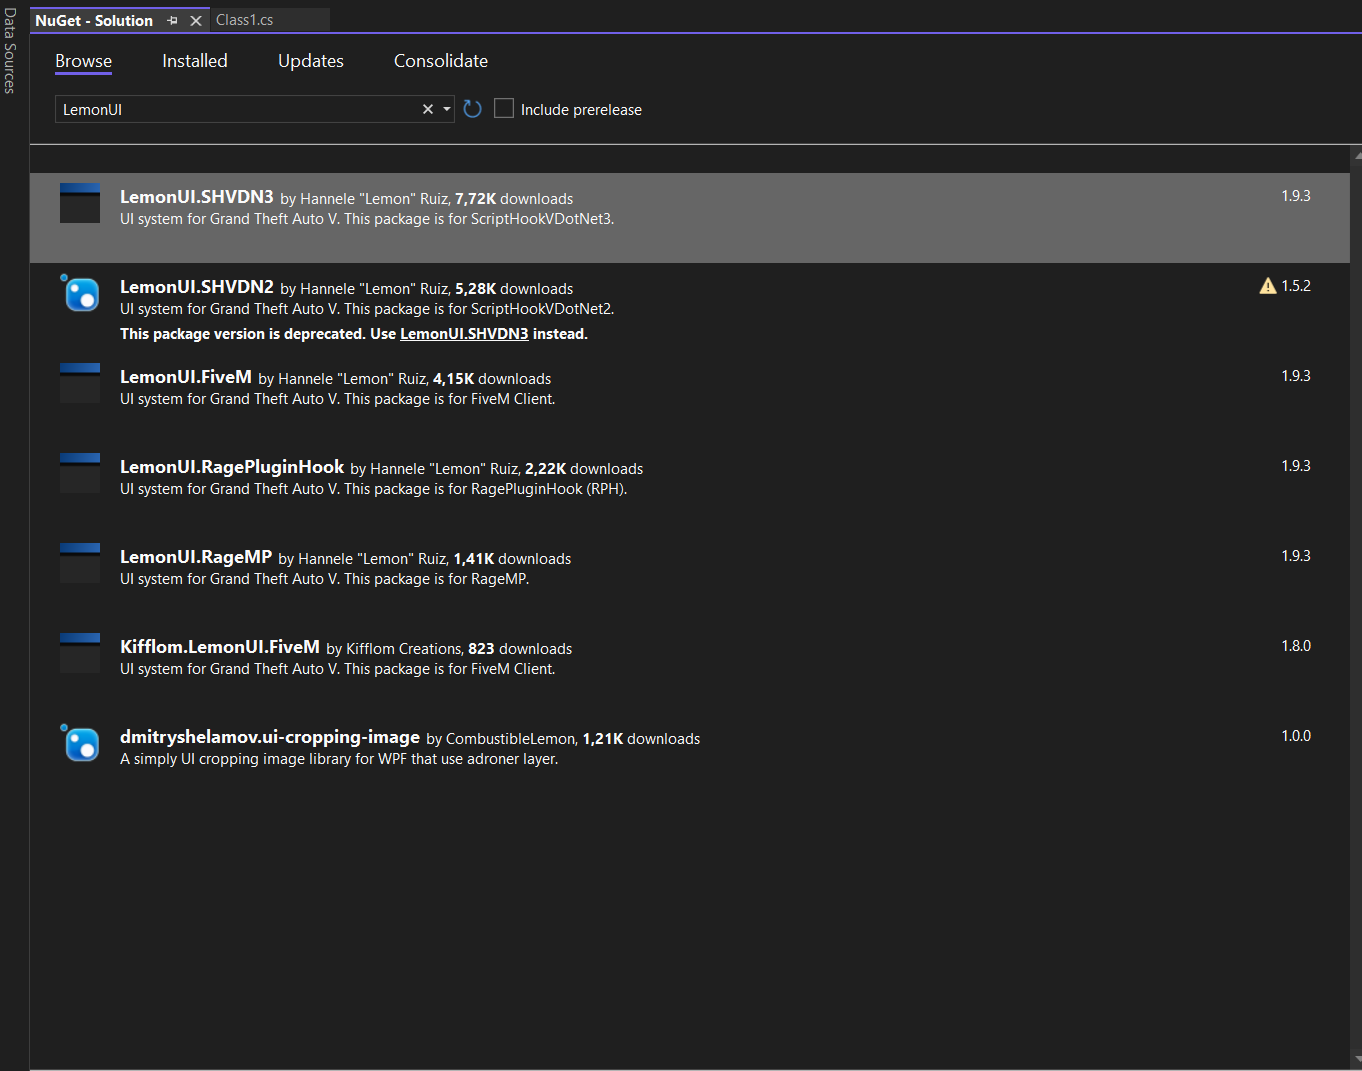Select the dmitryshelamov.ui-cropping-image package icon

[x=80, y=743]
